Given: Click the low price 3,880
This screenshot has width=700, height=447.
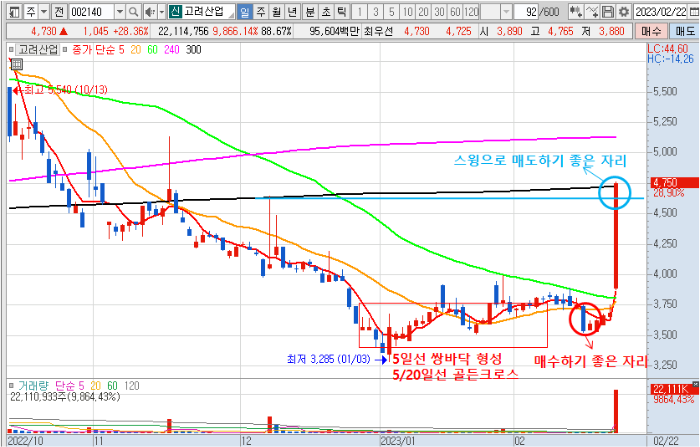Looking at the screenshot, I should pos(612,31).
